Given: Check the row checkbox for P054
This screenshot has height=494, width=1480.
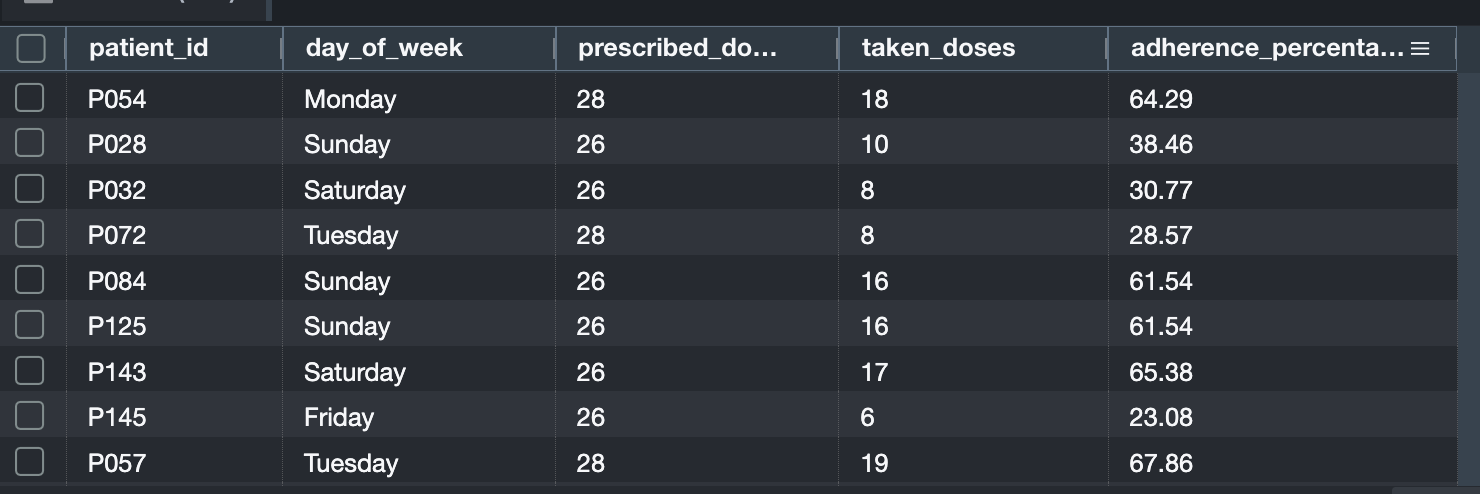Looking at the screenshot, I should 30,98.
